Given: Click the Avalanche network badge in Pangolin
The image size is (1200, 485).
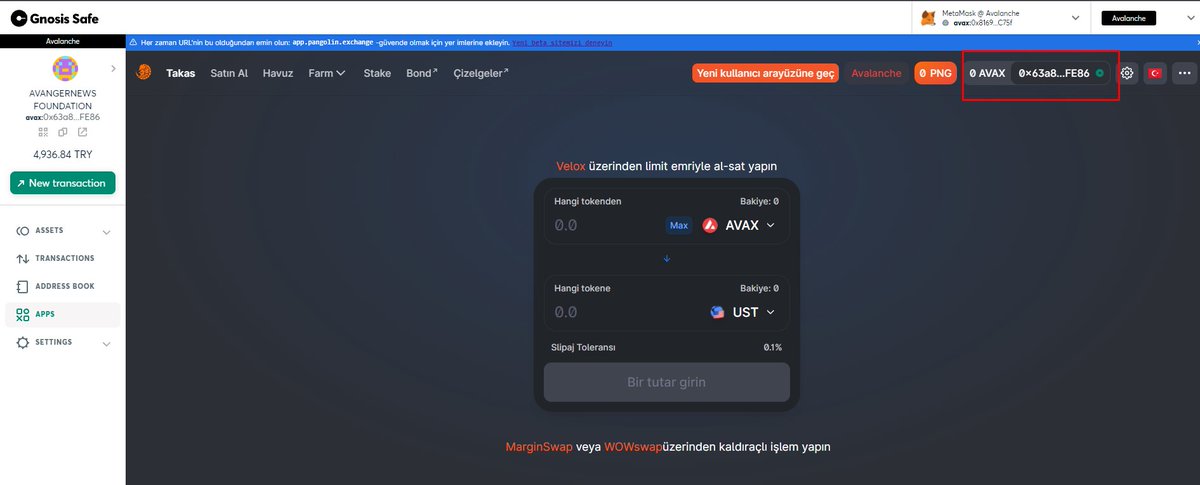Looking at the screenshot, I should point(876,73).
